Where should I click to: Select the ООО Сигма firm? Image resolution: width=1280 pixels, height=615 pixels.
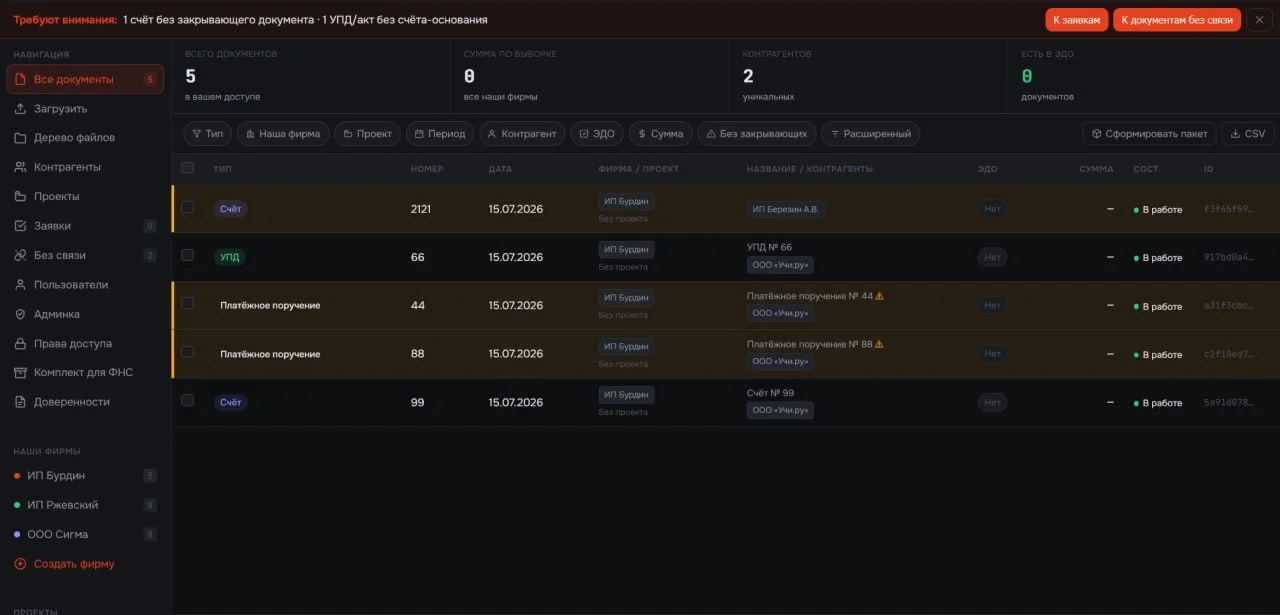coord(85,534)
